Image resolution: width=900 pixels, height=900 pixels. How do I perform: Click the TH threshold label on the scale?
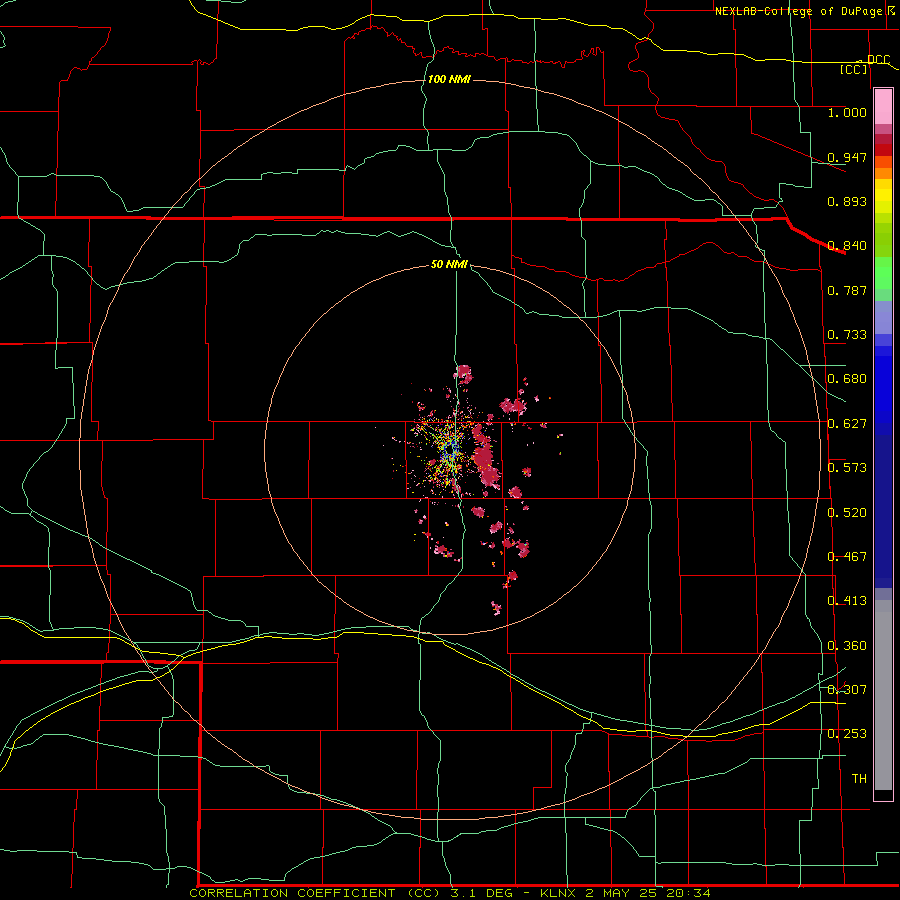point(859,779)
